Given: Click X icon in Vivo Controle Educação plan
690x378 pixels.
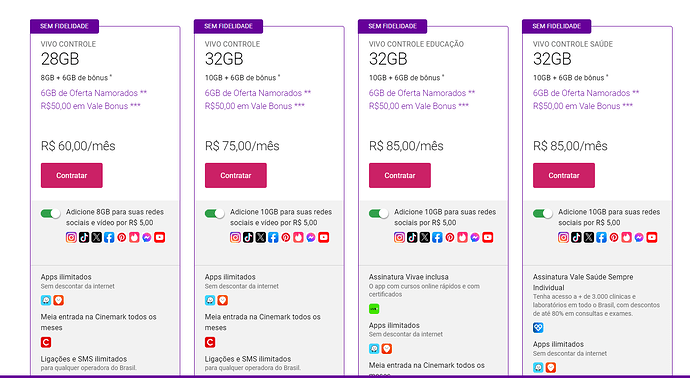Looking at the screenshot, I should [x=425, y=238].
